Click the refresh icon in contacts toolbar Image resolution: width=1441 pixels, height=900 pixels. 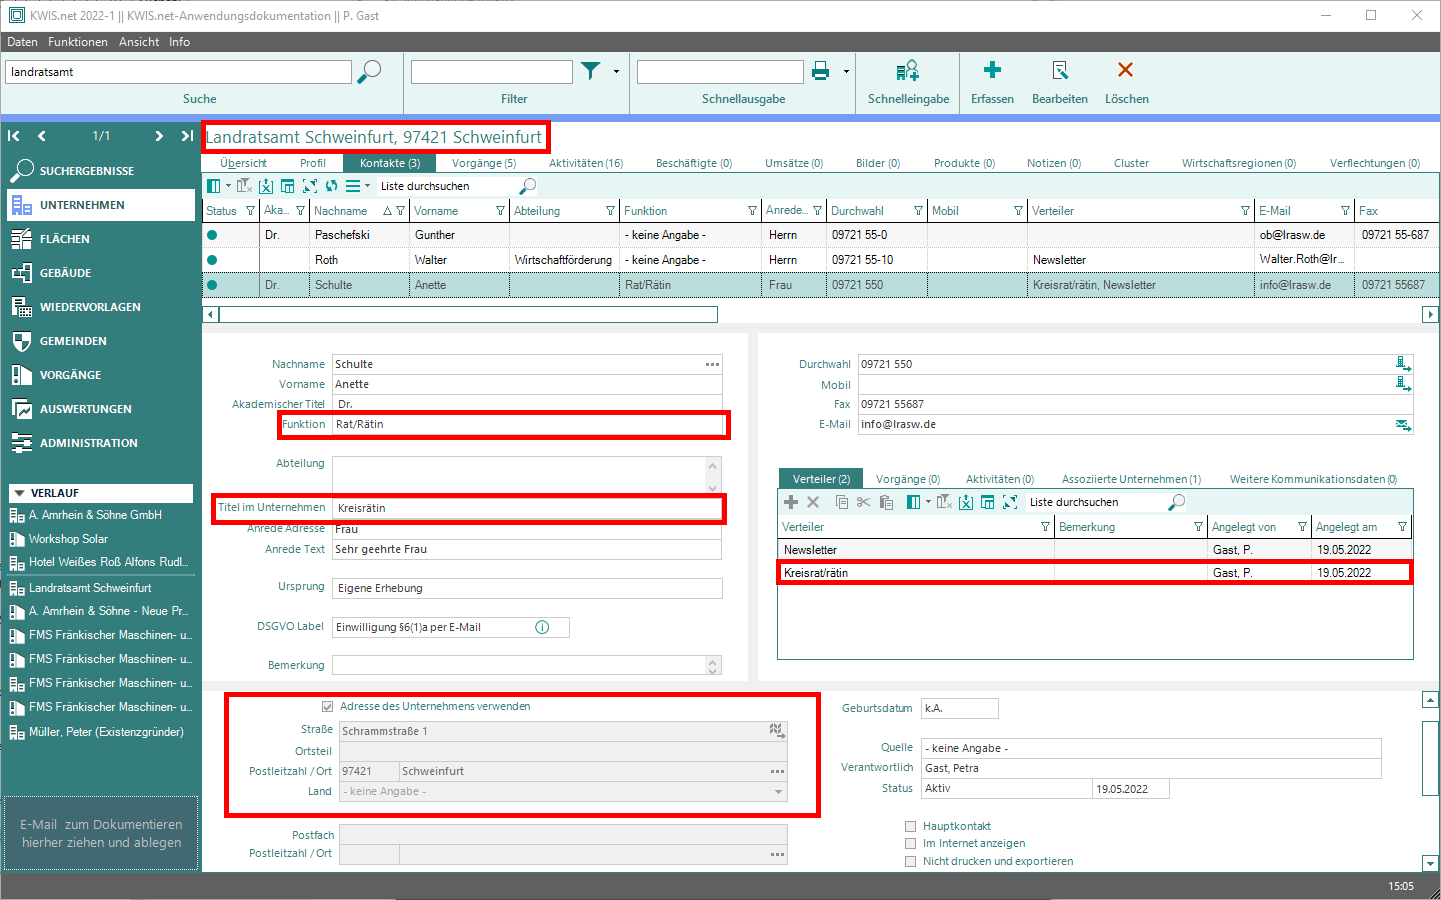[x=331, y=186]
